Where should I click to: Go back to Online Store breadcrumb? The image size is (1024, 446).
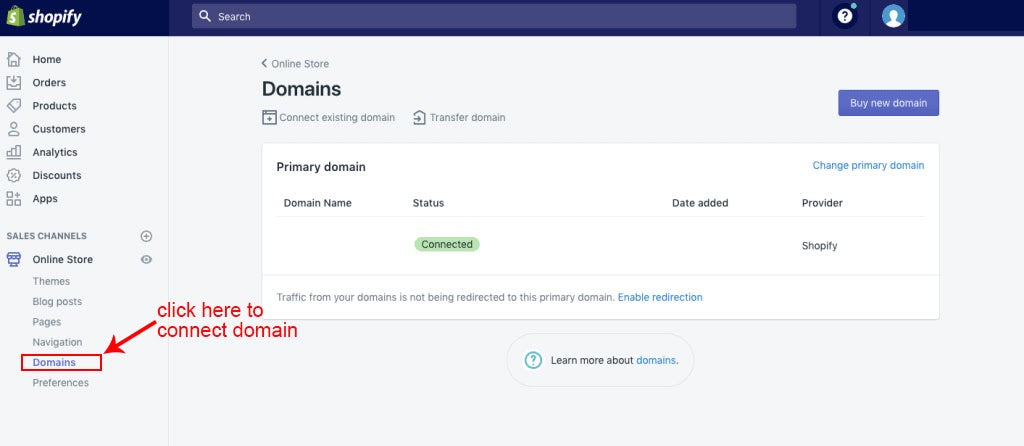point(300,63)
